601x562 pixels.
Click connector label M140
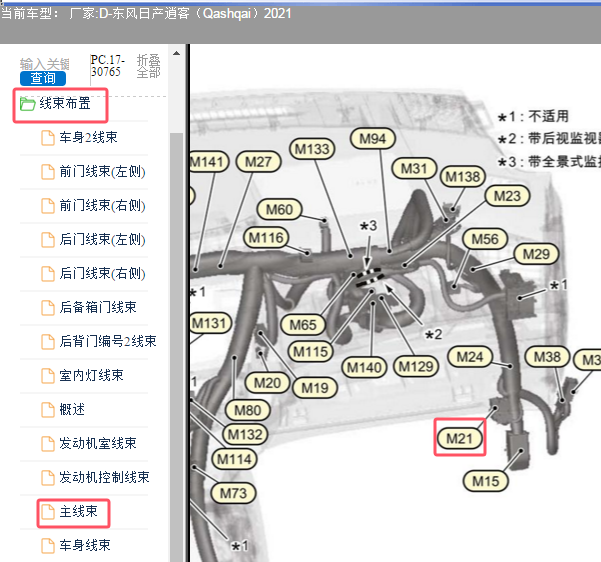tap(364, 367)
